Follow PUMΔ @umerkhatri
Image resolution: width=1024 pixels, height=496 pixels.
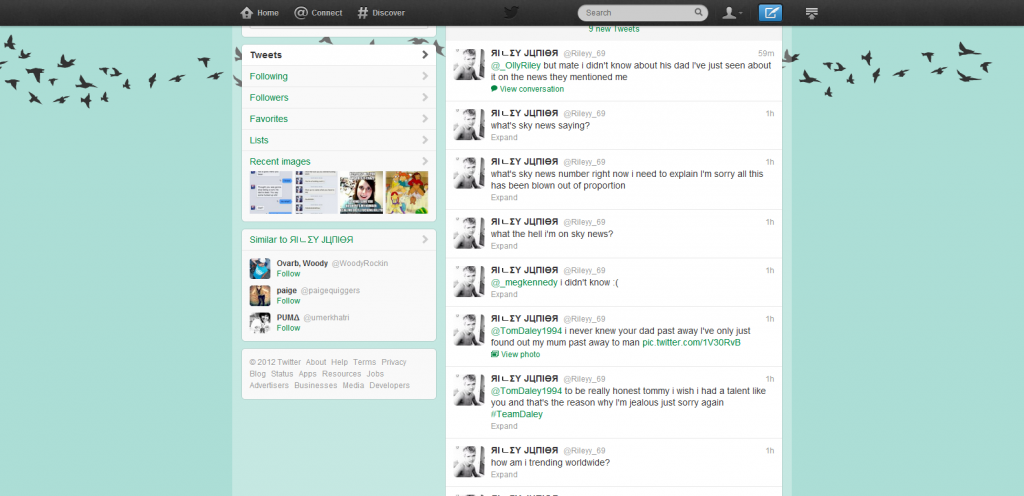pyautogui.click(x=288, y=328)
